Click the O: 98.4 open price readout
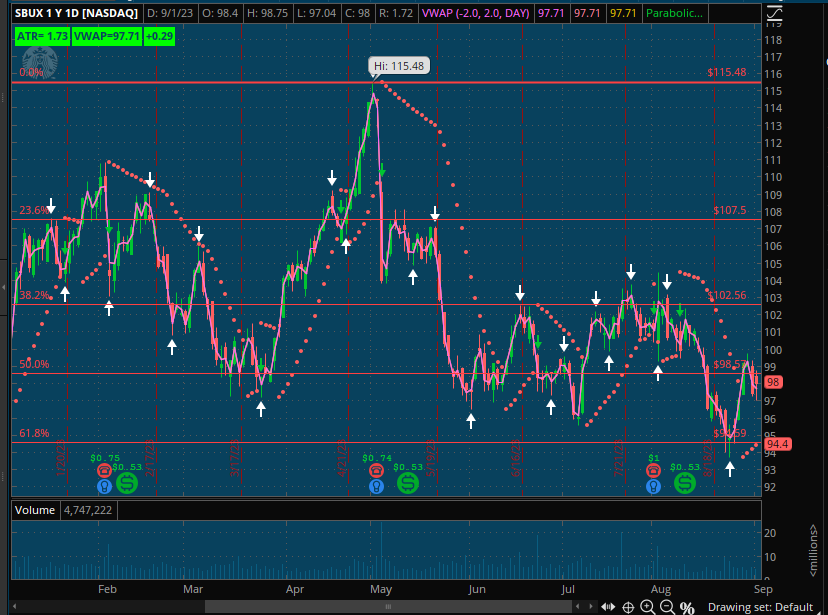The height and width of the screenshot is (615, 828). [220, 13]
